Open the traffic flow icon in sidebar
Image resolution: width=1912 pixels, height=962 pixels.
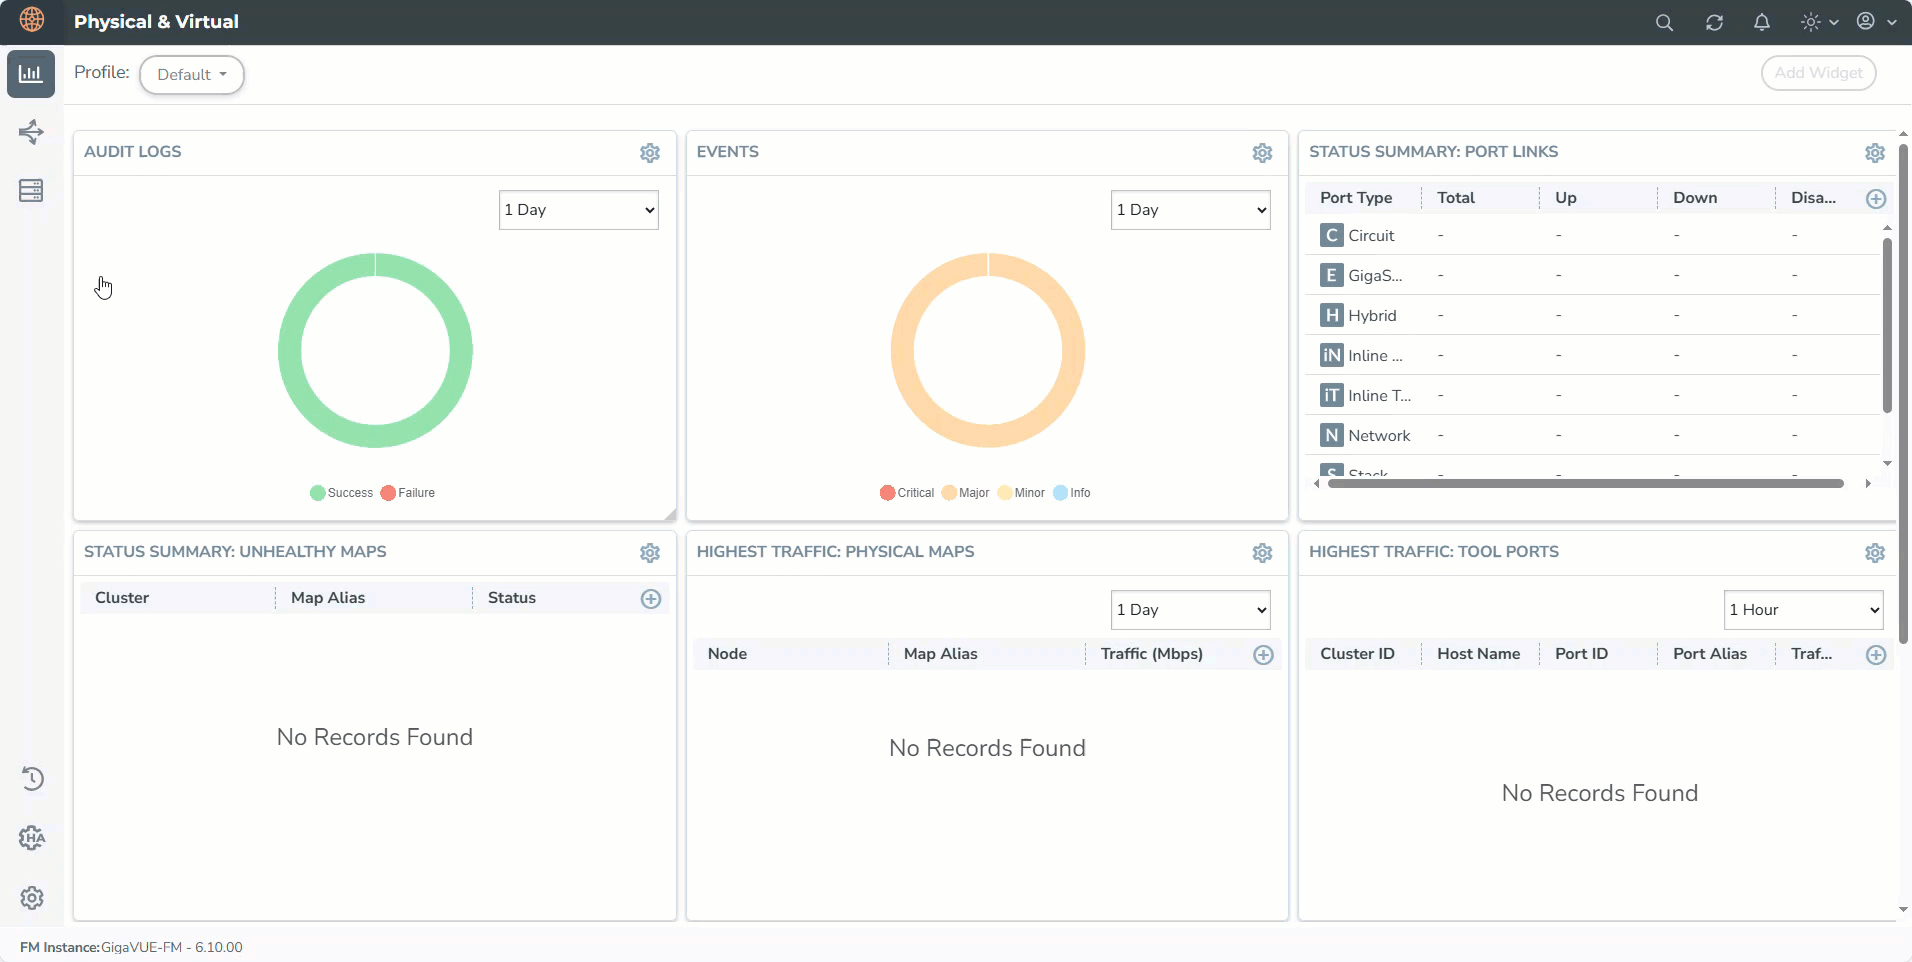click(x=31, y=132)
